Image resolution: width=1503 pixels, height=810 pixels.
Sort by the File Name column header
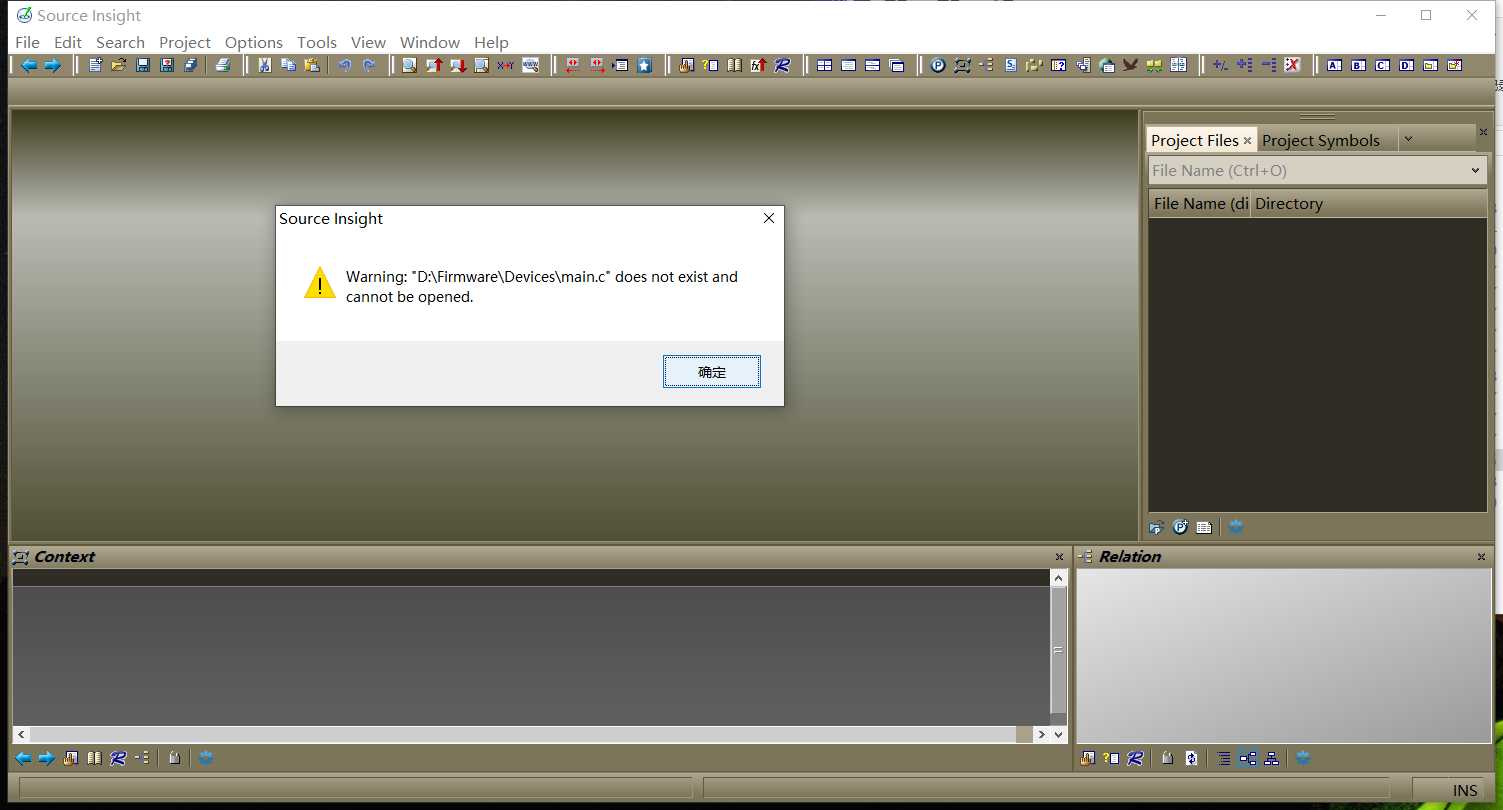1200,203
